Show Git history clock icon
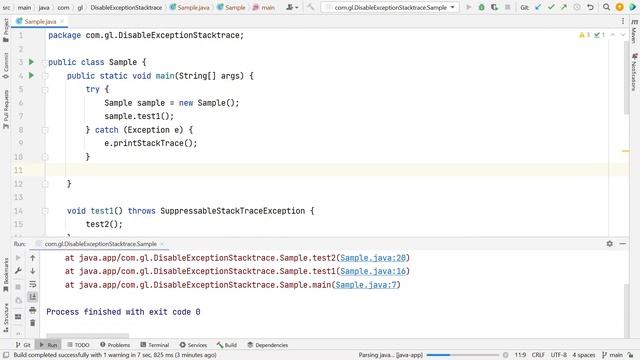The height and width of the screenshot is (360, 640). 577,7
